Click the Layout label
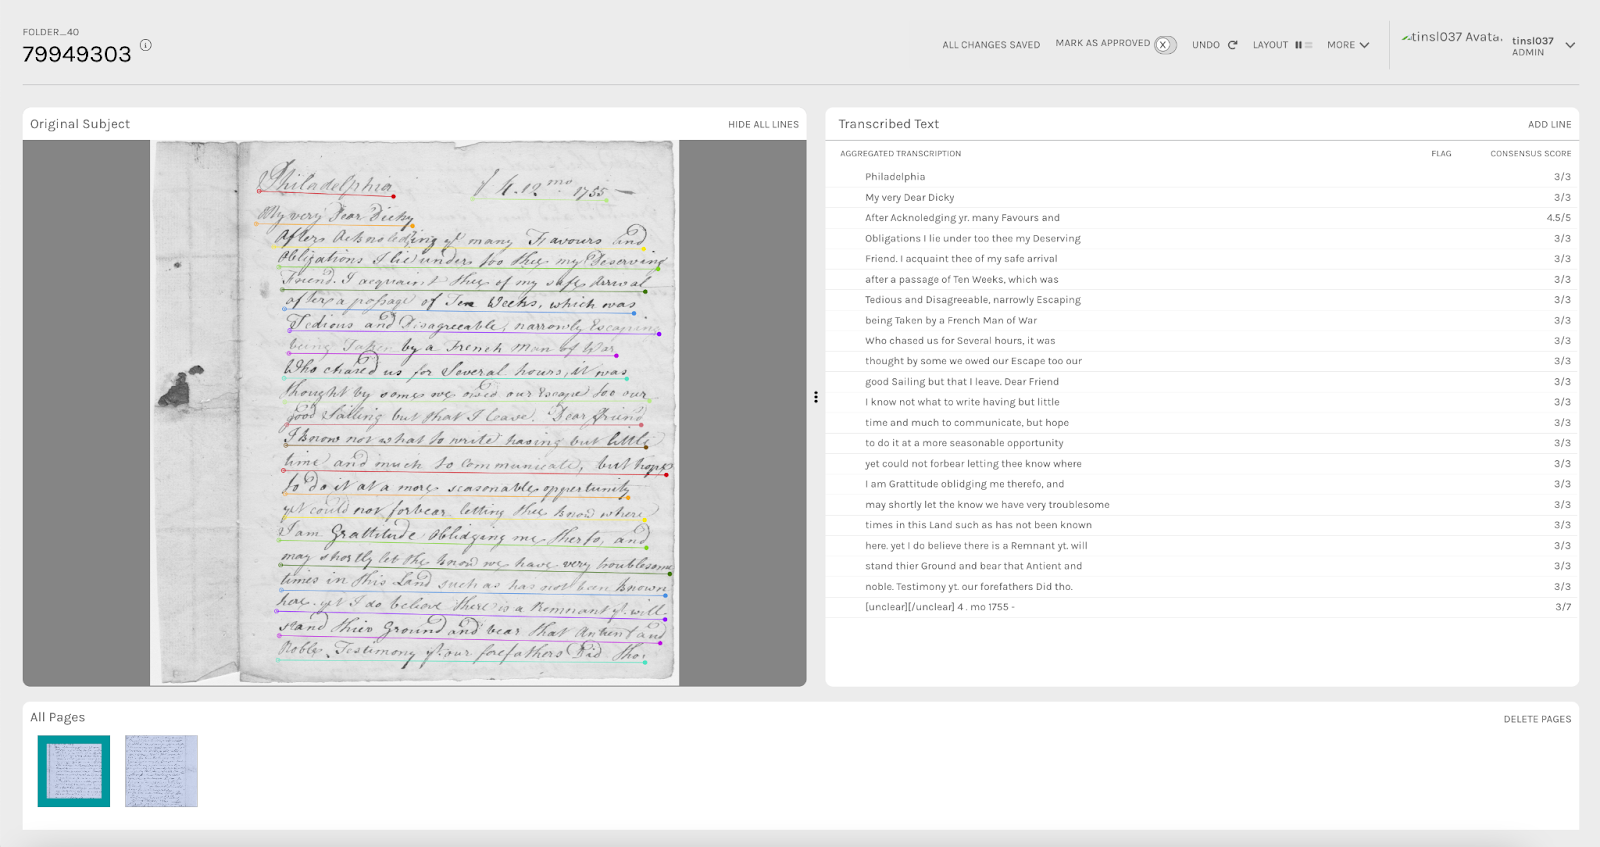 click(x=1270, y=45)
